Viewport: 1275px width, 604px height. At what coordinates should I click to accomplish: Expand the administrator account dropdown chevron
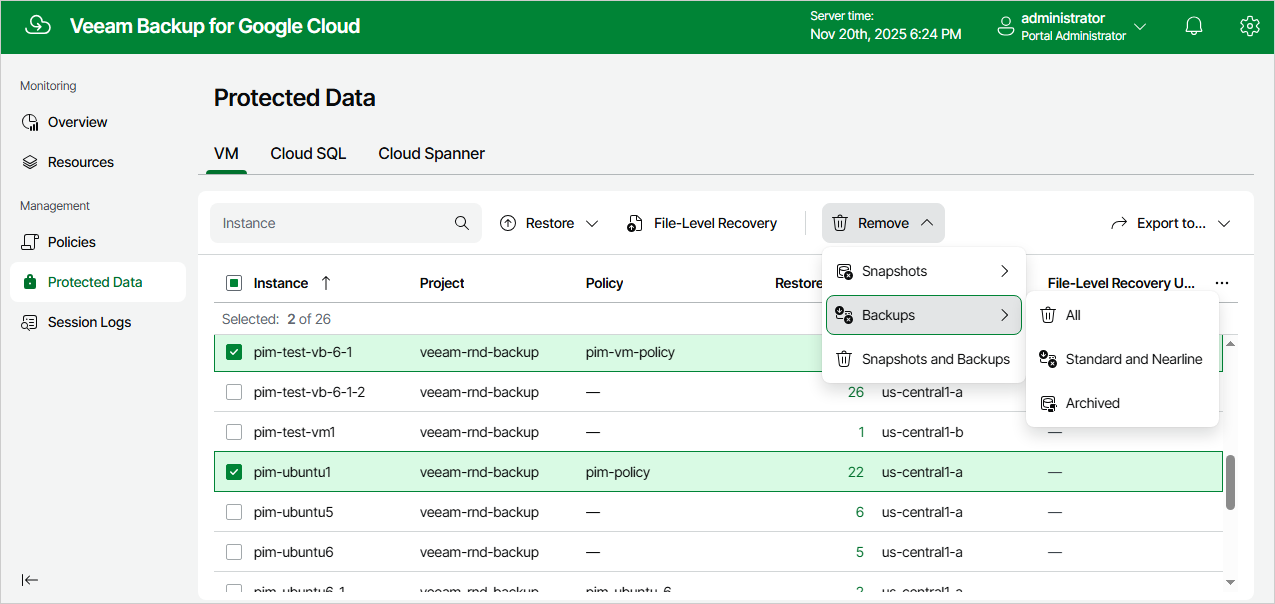tap(1140, 27)
